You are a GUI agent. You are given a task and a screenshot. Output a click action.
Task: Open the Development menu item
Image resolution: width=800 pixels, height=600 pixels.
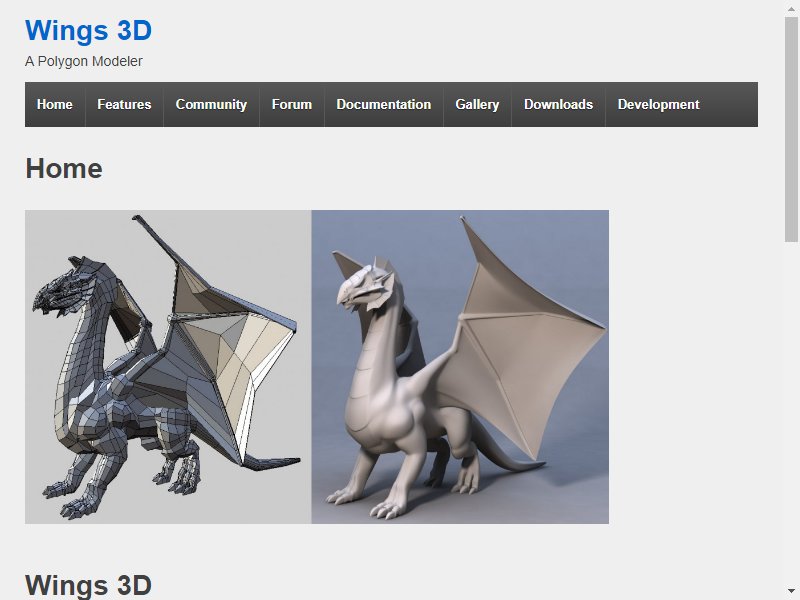658,105
